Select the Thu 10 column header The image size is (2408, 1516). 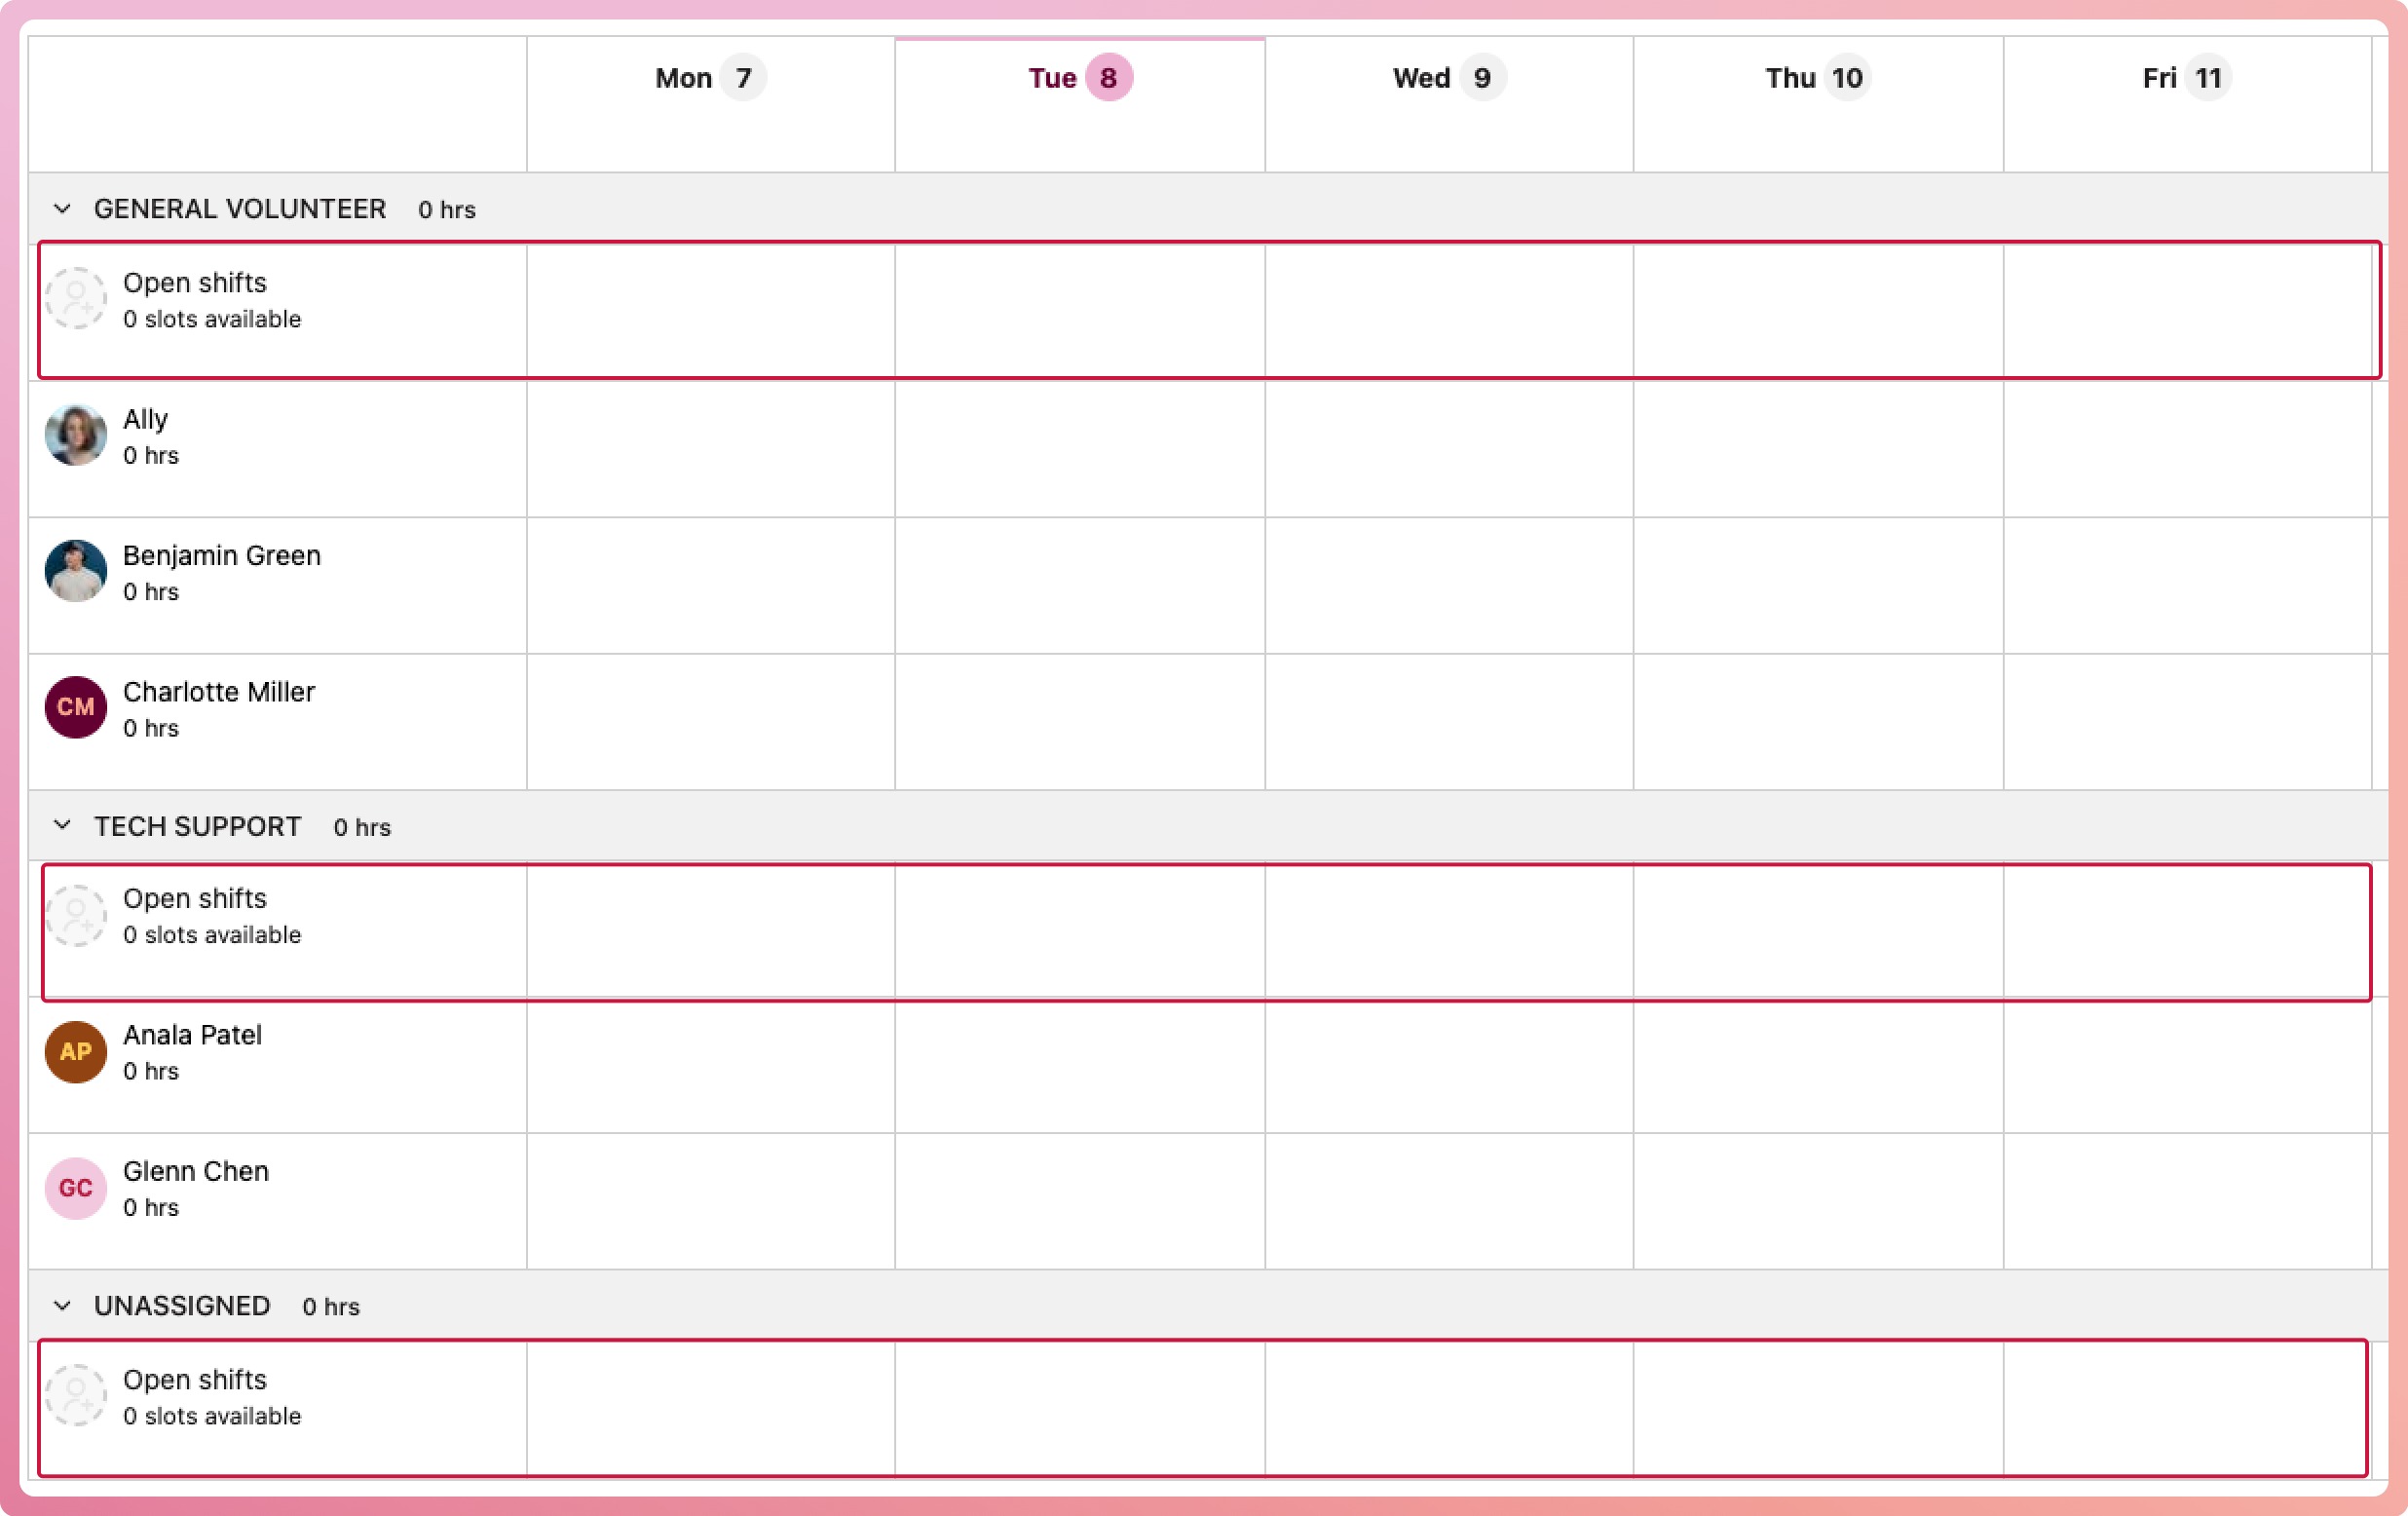(1817, 78)
